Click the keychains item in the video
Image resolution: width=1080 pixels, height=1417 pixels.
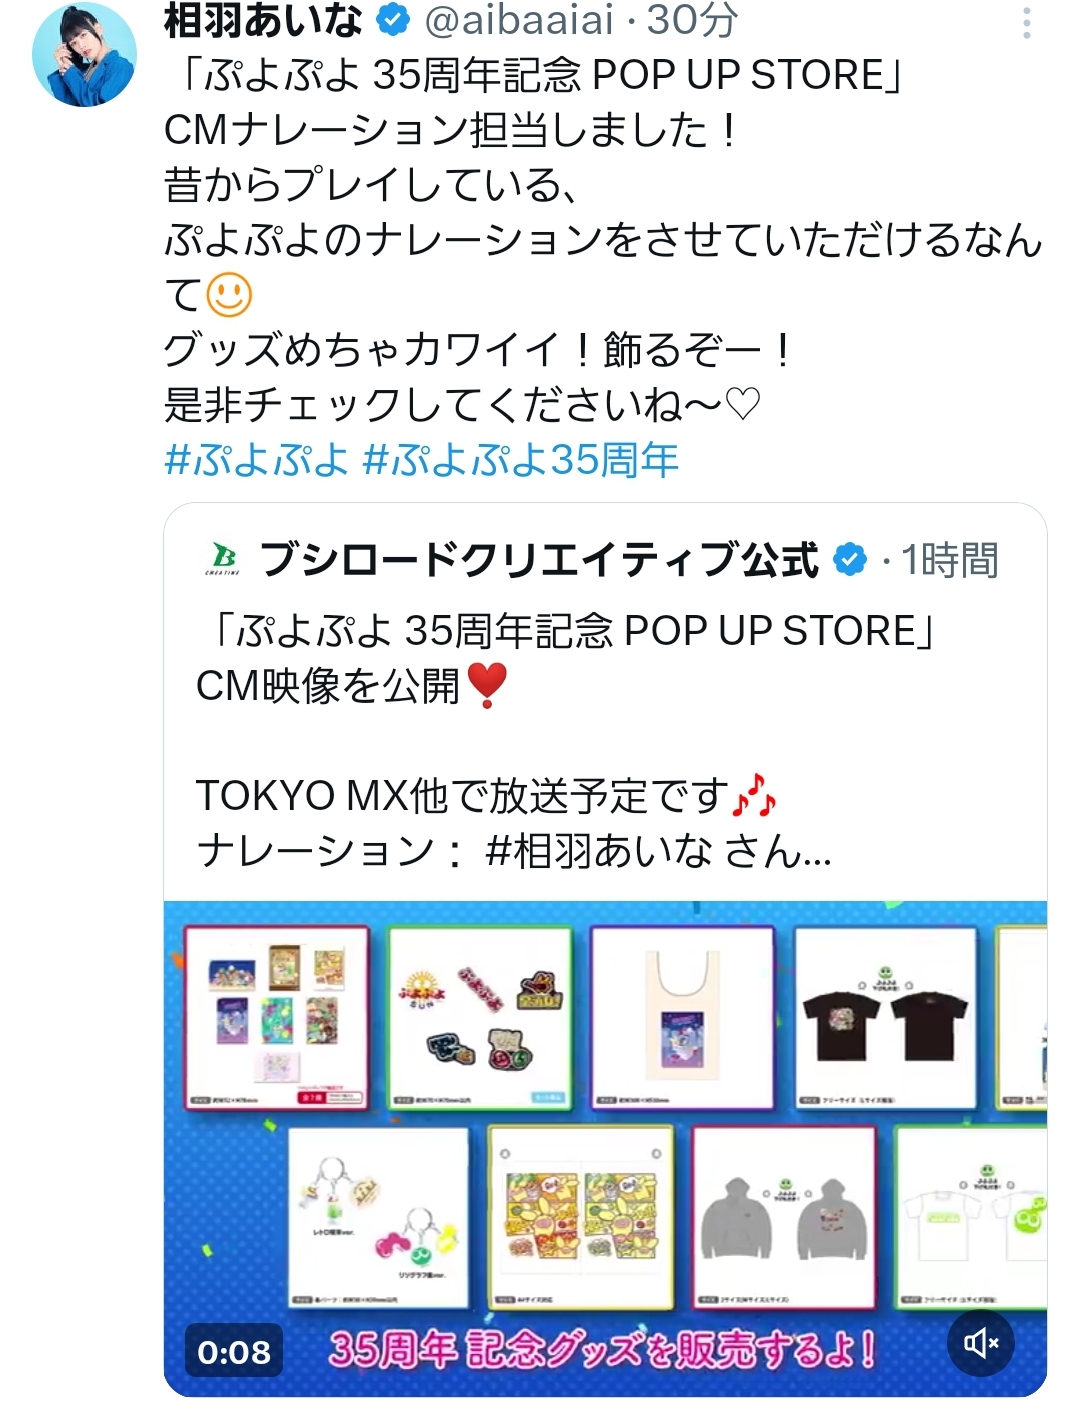(x=378, y=1218)
